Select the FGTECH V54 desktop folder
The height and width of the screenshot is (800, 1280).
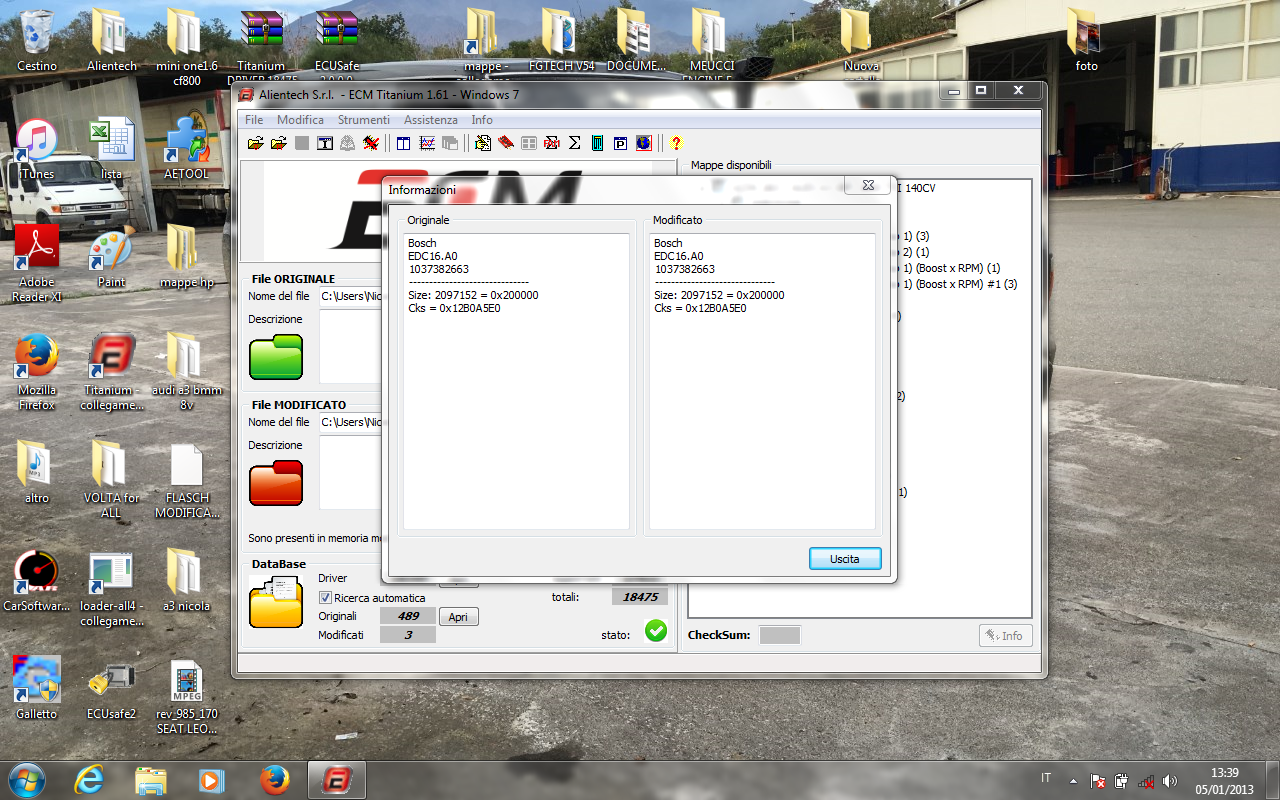point(561,40)
